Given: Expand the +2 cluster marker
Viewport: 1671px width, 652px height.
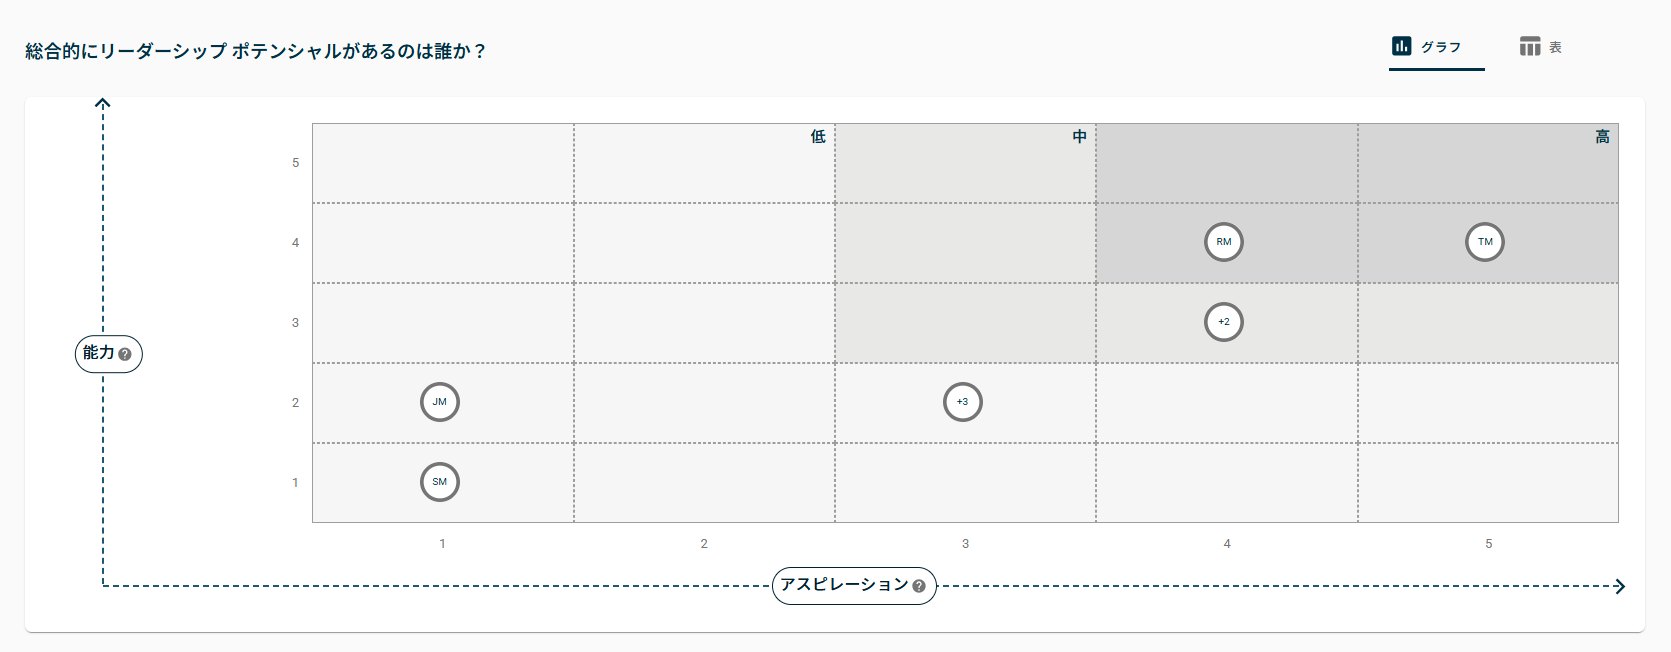Looking at the screenshot, I should pos(1224,322).
